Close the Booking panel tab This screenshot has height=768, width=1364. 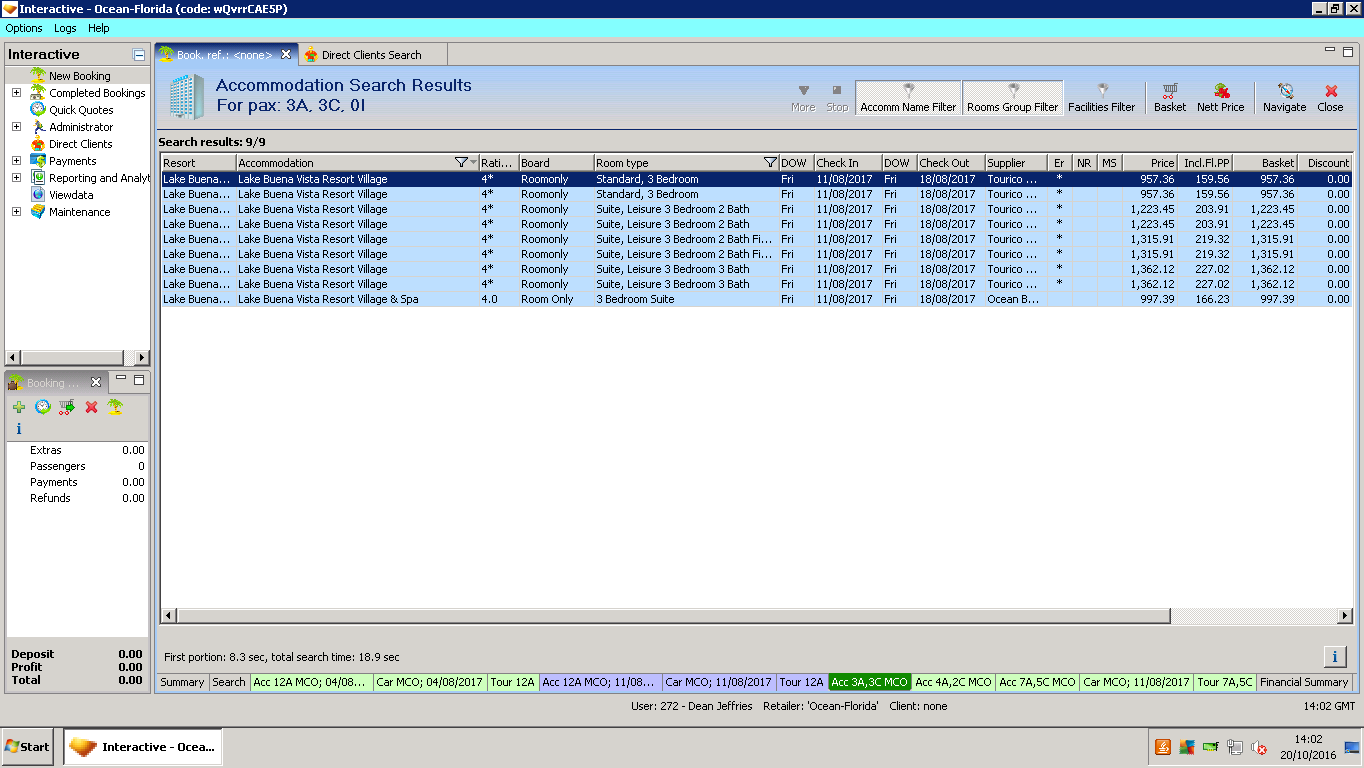[96, 382]
